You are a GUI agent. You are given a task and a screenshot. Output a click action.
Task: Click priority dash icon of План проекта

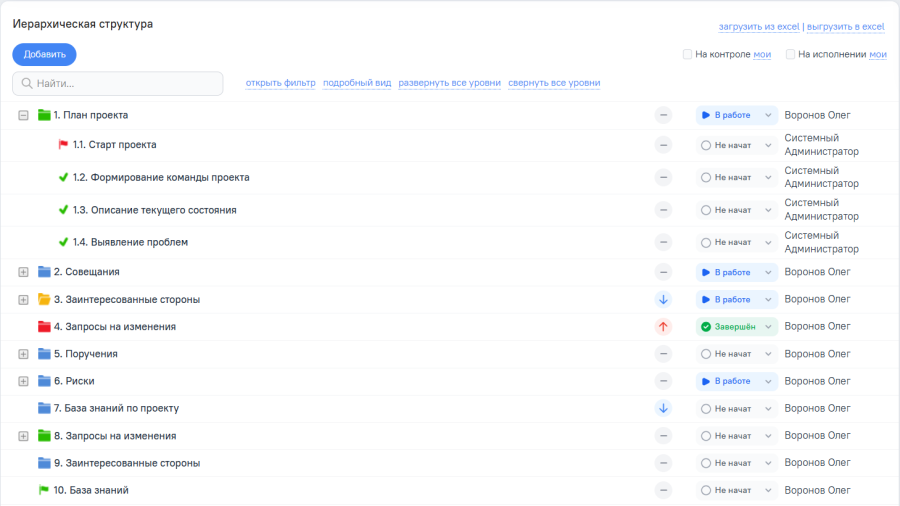point(664,115)
